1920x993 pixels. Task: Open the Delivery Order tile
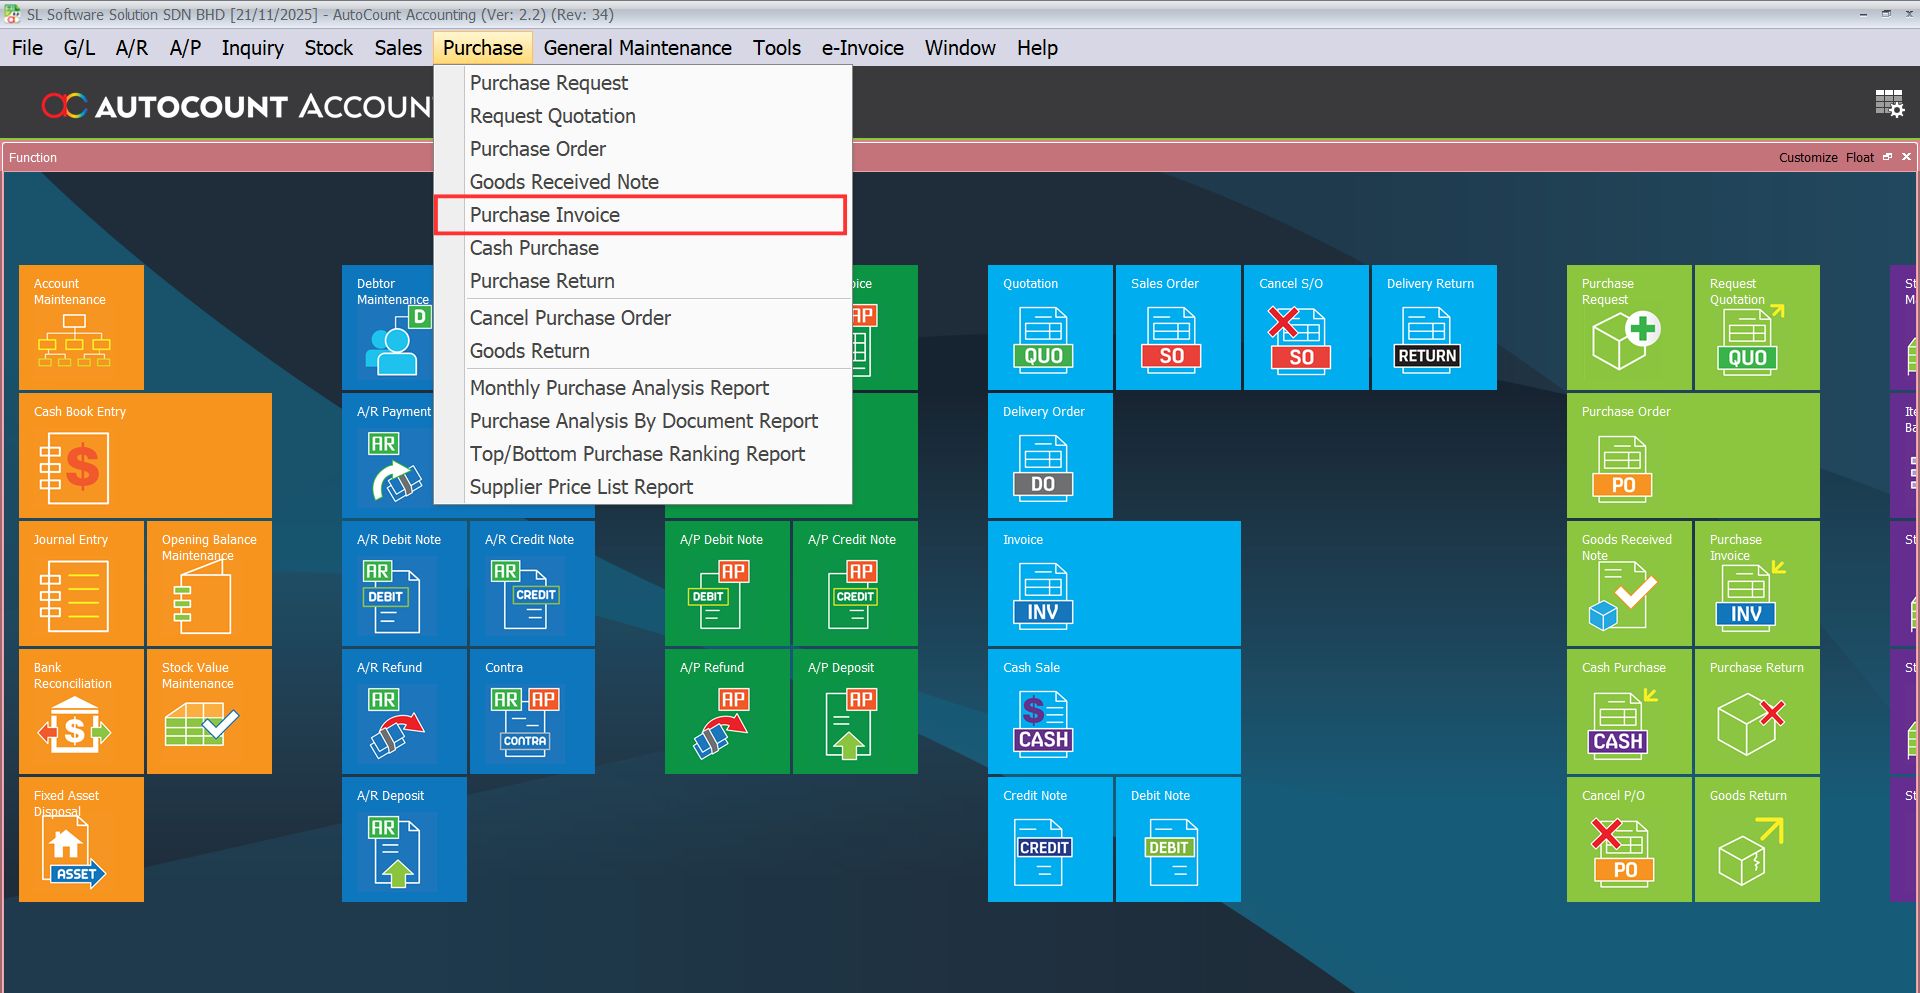(1049, 455)
